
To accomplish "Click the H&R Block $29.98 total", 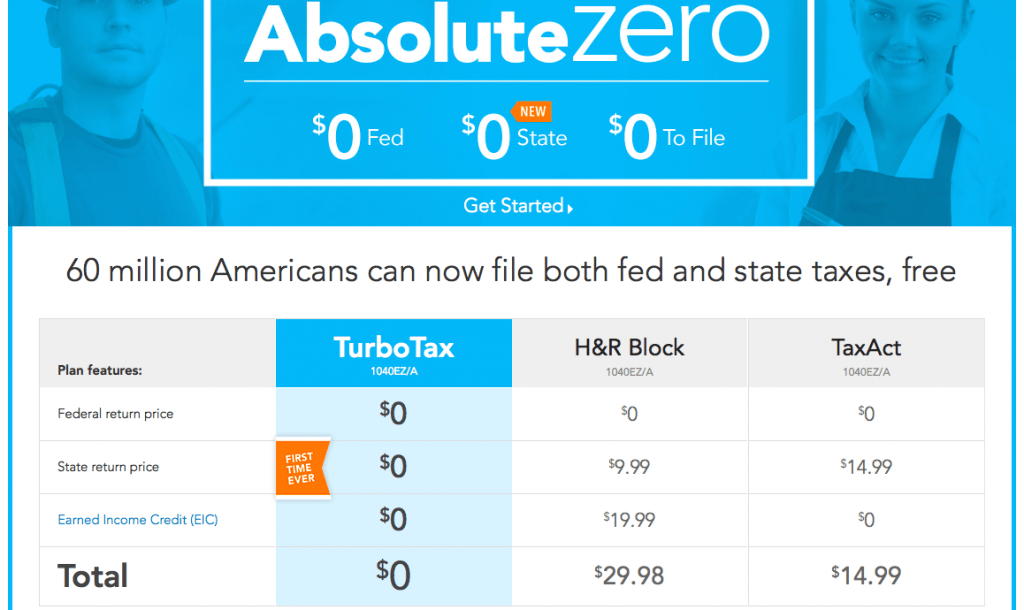I will tap(629, 575).
